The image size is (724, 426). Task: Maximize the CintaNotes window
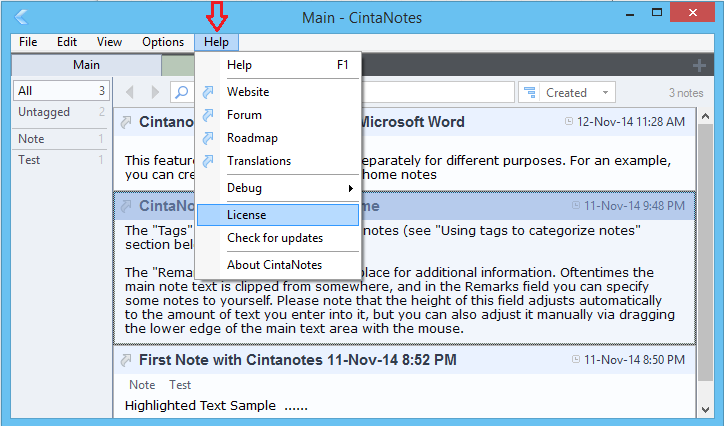[657, 12]
